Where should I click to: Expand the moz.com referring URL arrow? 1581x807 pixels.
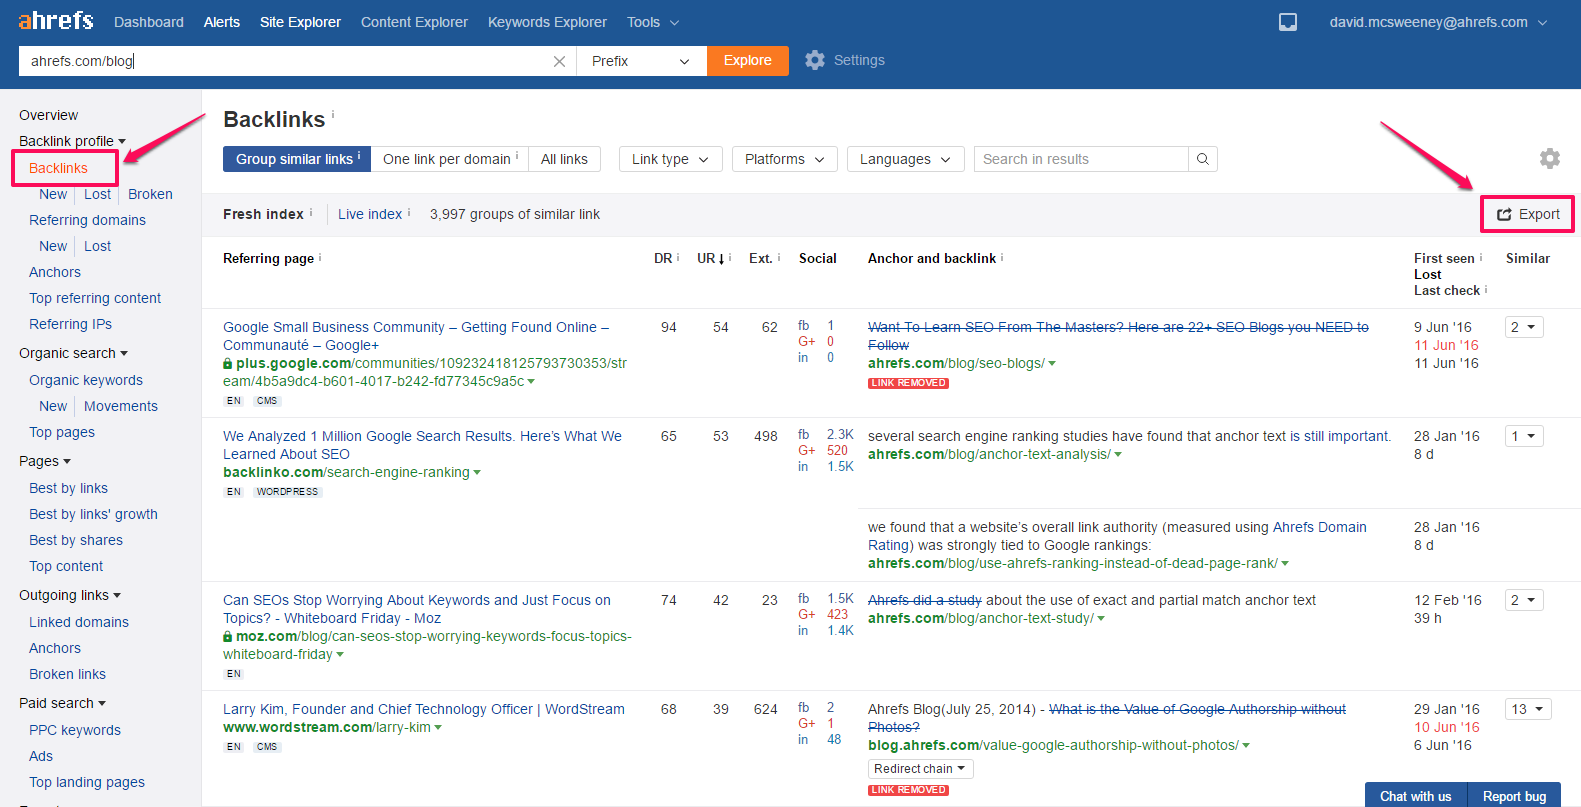click(340, 655)
